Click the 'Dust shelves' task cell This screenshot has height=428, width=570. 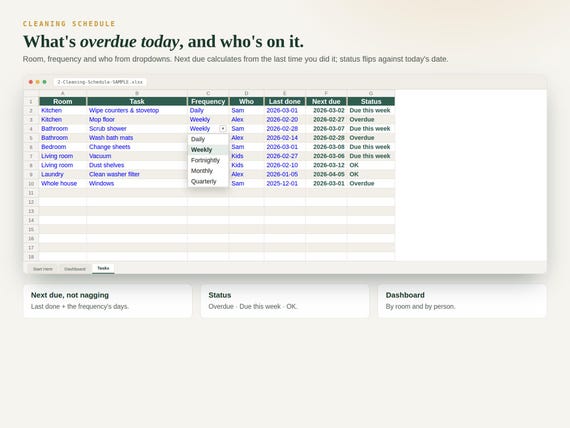[x=137, y=165]
